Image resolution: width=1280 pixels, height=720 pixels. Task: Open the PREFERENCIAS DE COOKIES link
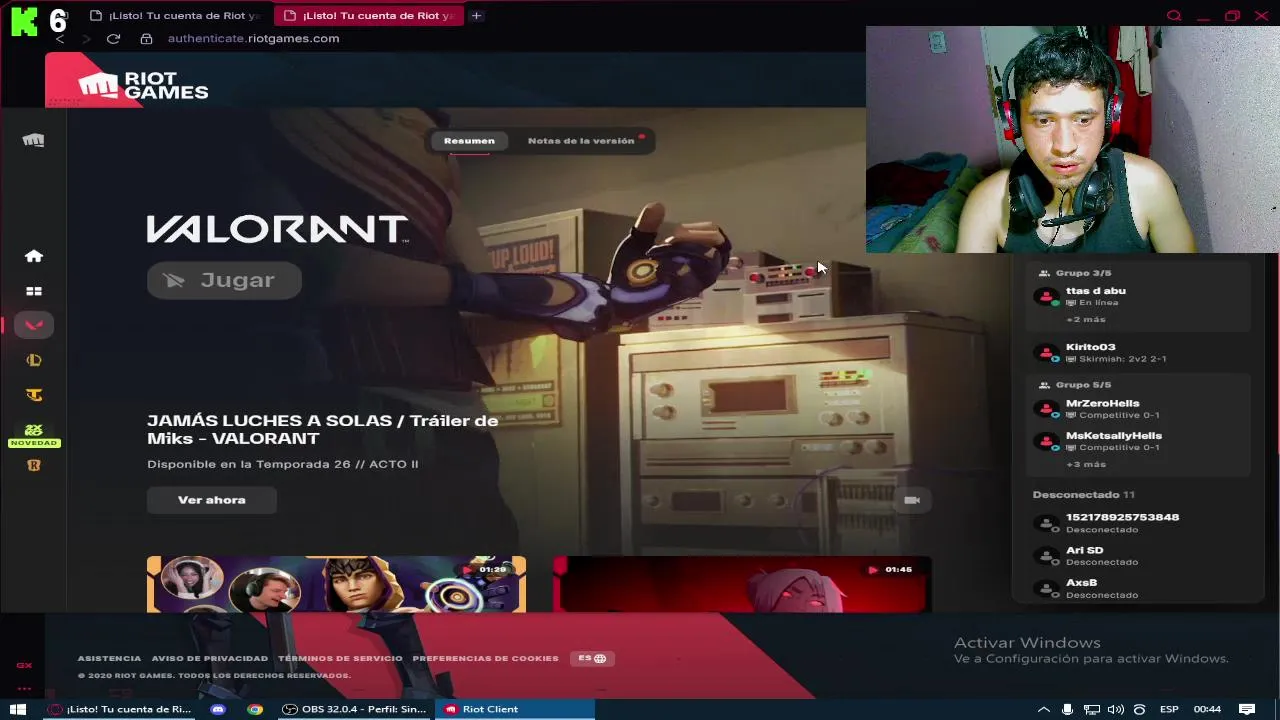point(486,658)
